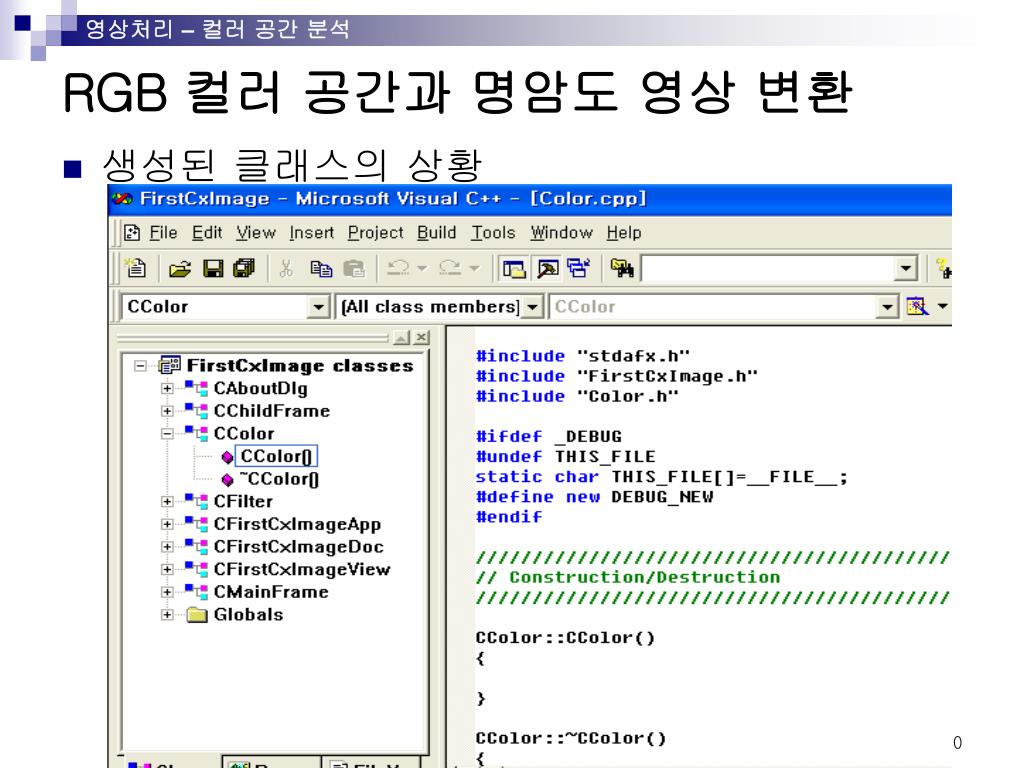
Task: Expand the CFirstCxImageView class node
Action: pos(167,569)
